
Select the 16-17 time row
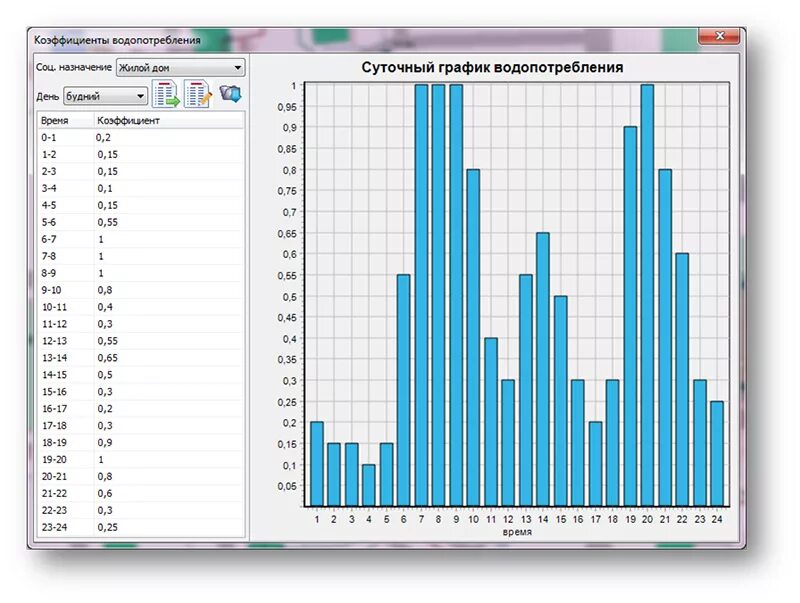point(141,409)
